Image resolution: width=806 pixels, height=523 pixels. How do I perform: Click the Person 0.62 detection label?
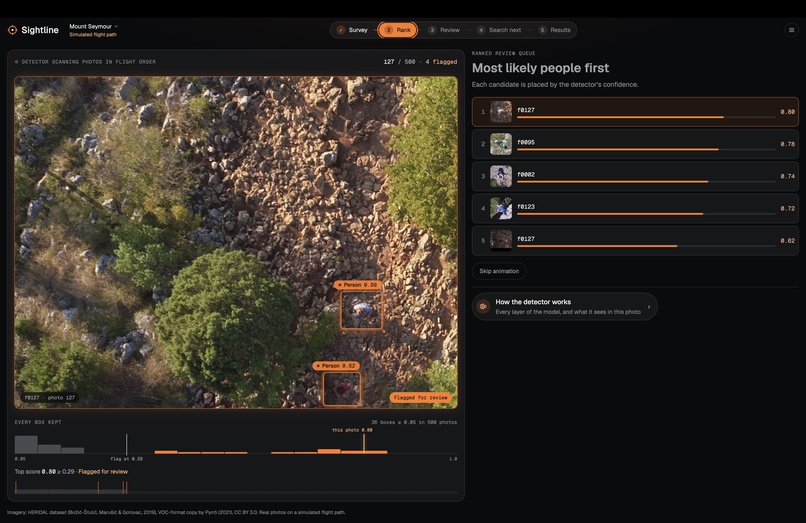coord(336,366)
